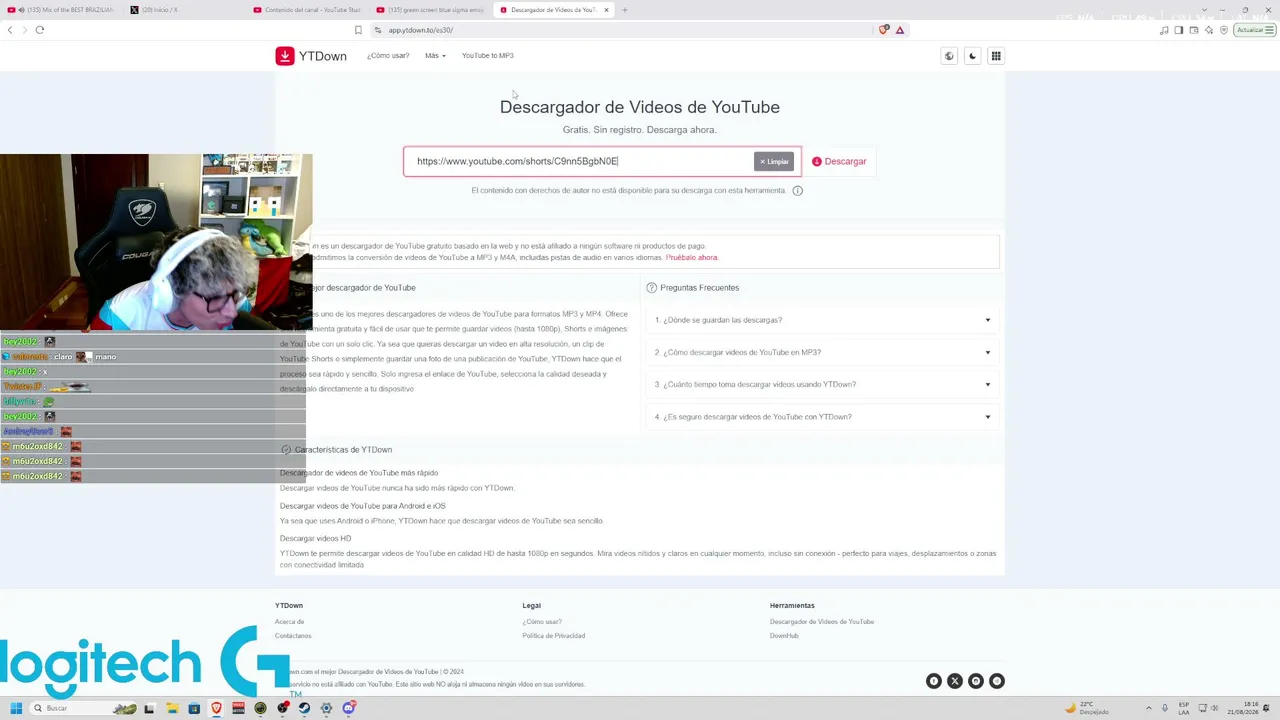Open the weather widget showing 22°C
1280x720 pixels.
tap(1086, 708)
